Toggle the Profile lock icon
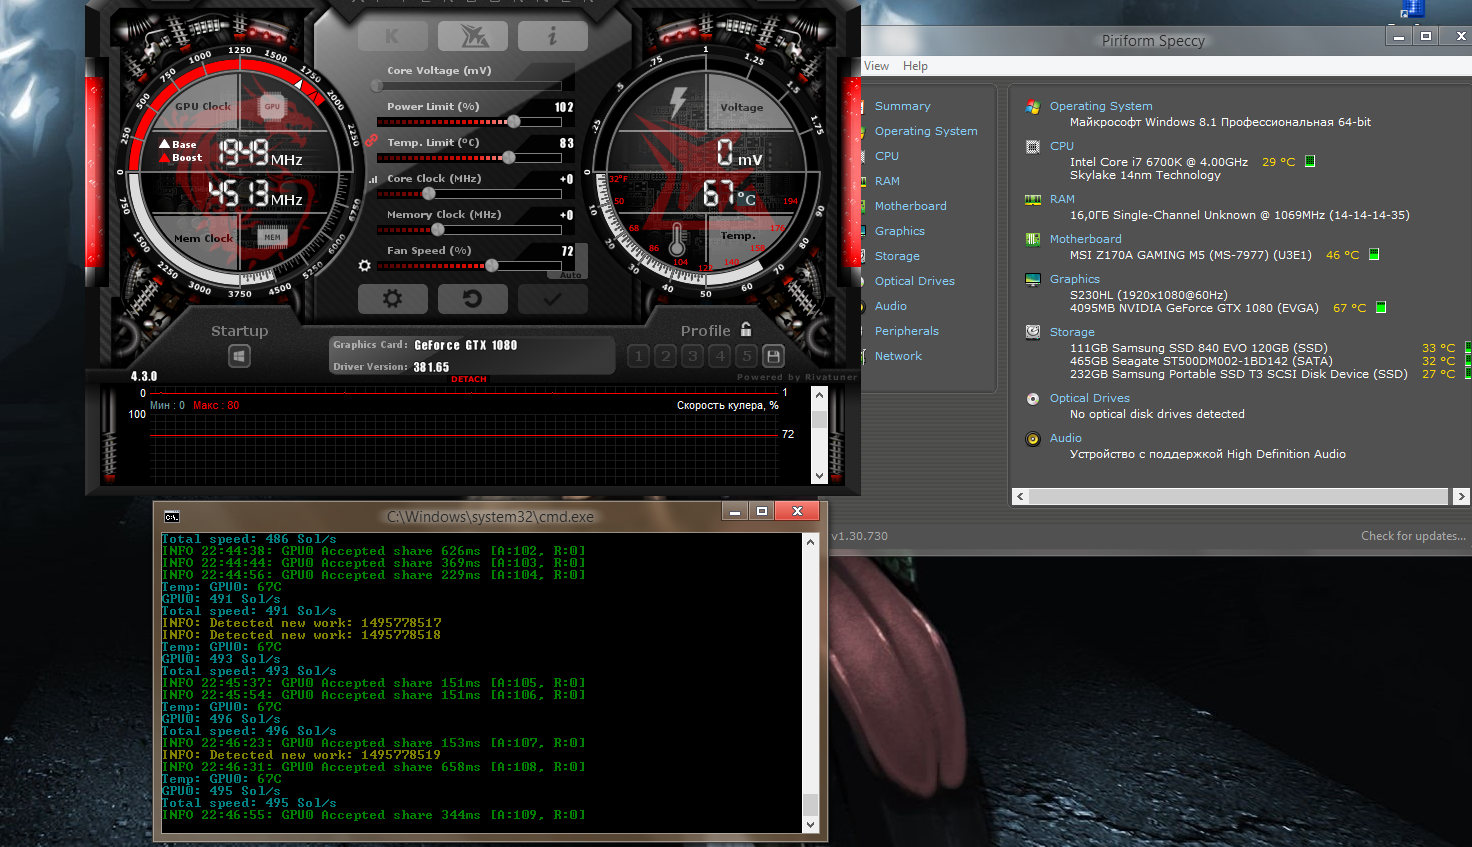1472x847 pixels. [746, 330]
